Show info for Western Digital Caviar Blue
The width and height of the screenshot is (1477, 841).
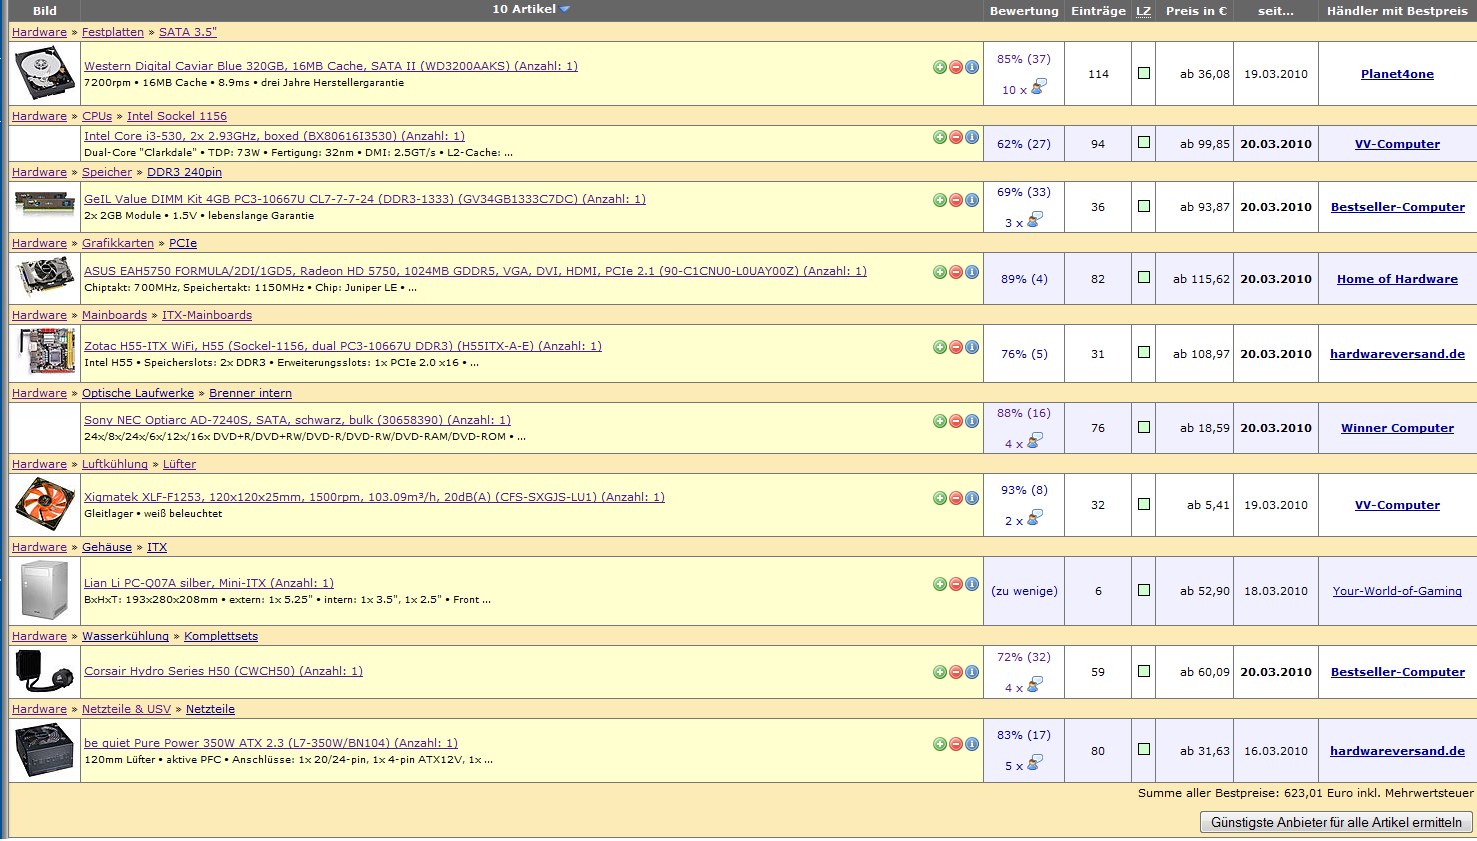[972, 67]
